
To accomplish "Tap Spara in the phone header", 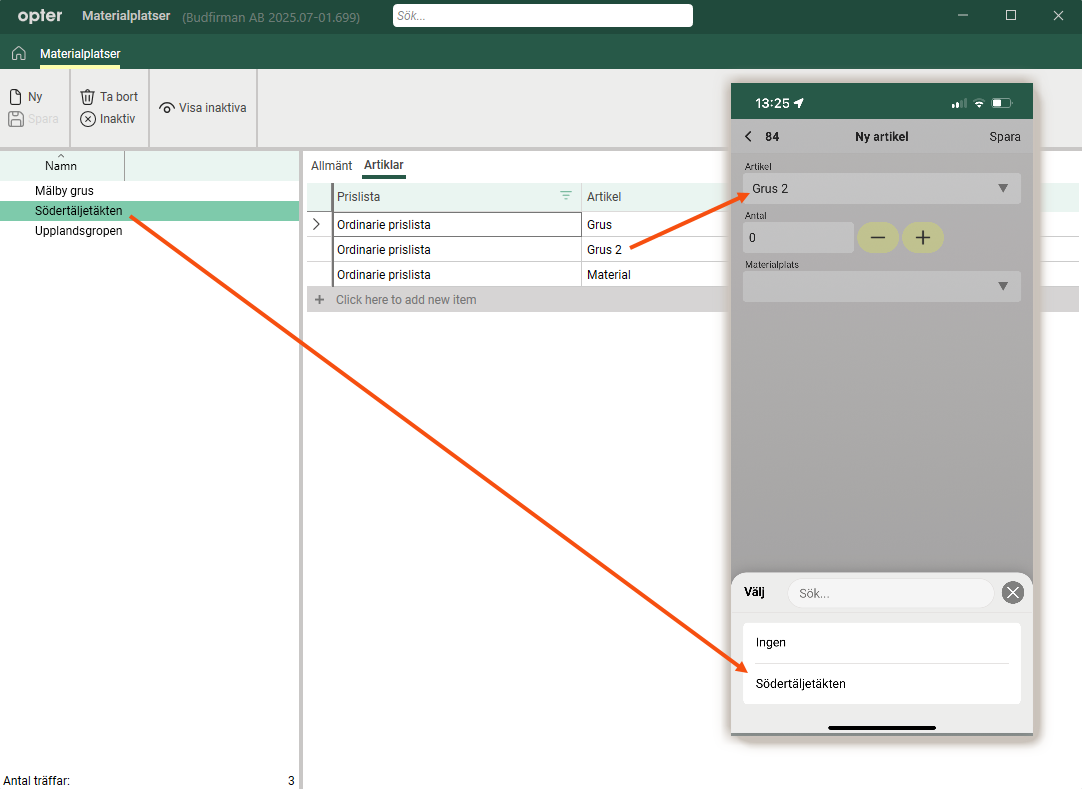I will [x=1004, y=137].
